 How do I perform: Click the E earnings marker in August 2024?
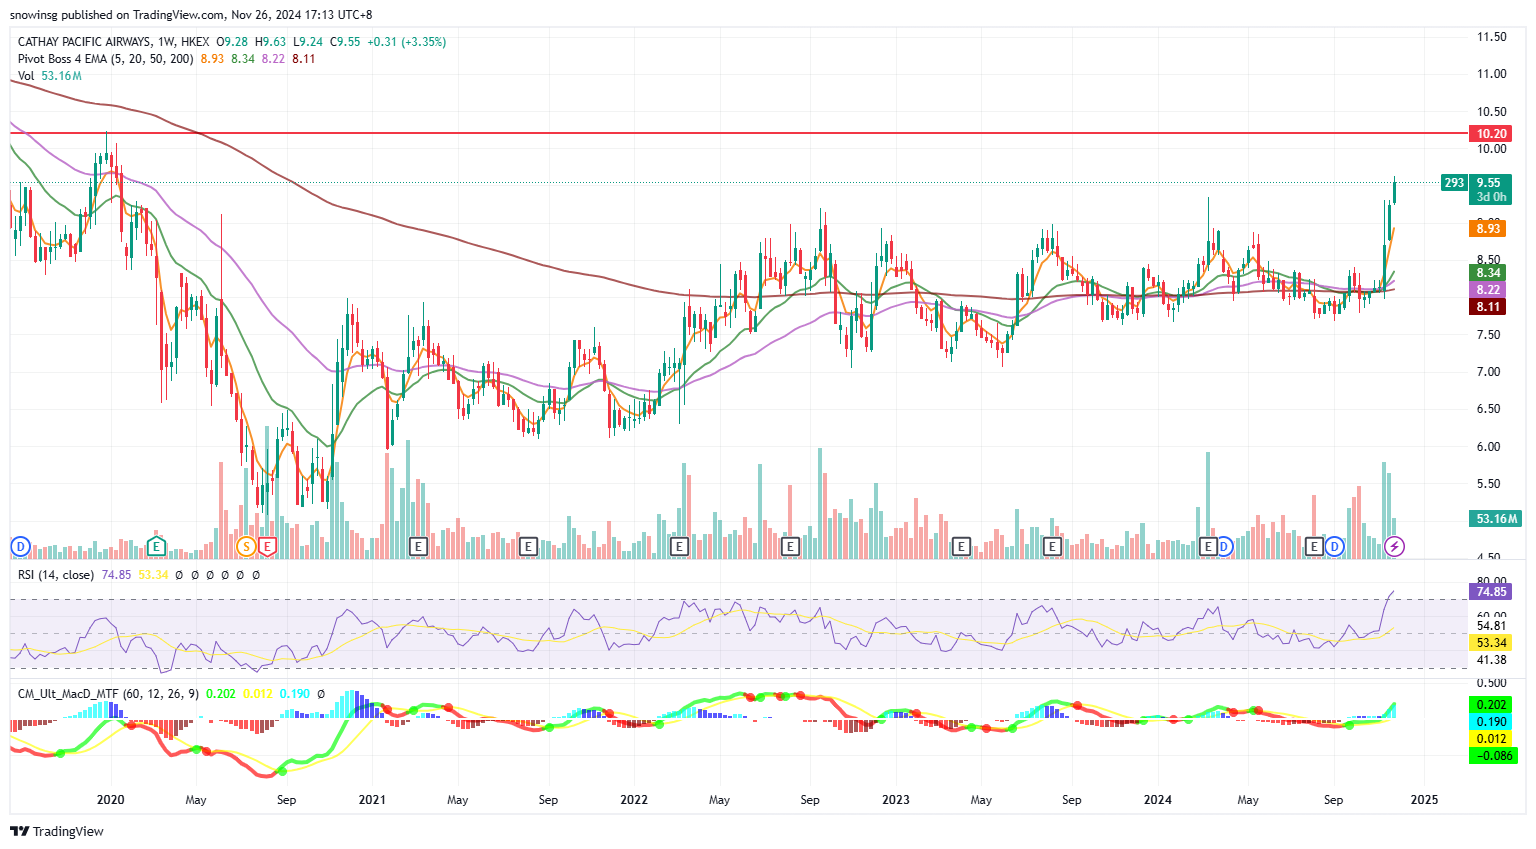click(1315, 546)
